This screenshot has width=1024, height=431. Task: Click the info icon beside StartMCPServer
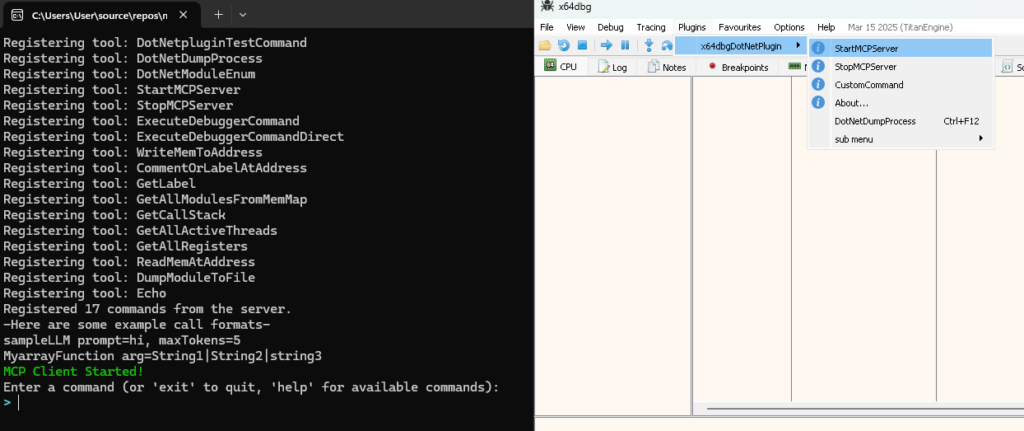click(x=818, y=48)
